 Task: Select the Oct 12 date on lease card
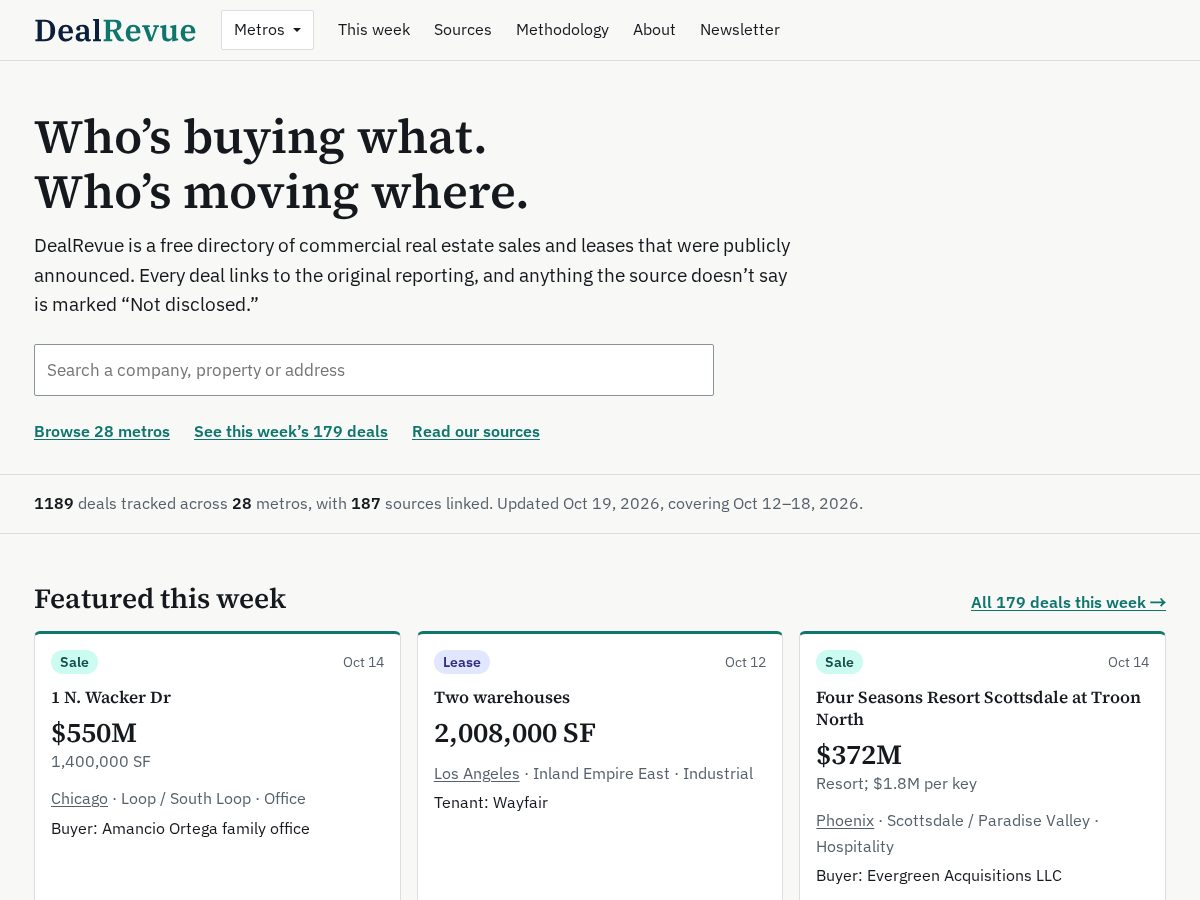coord(745,662)
